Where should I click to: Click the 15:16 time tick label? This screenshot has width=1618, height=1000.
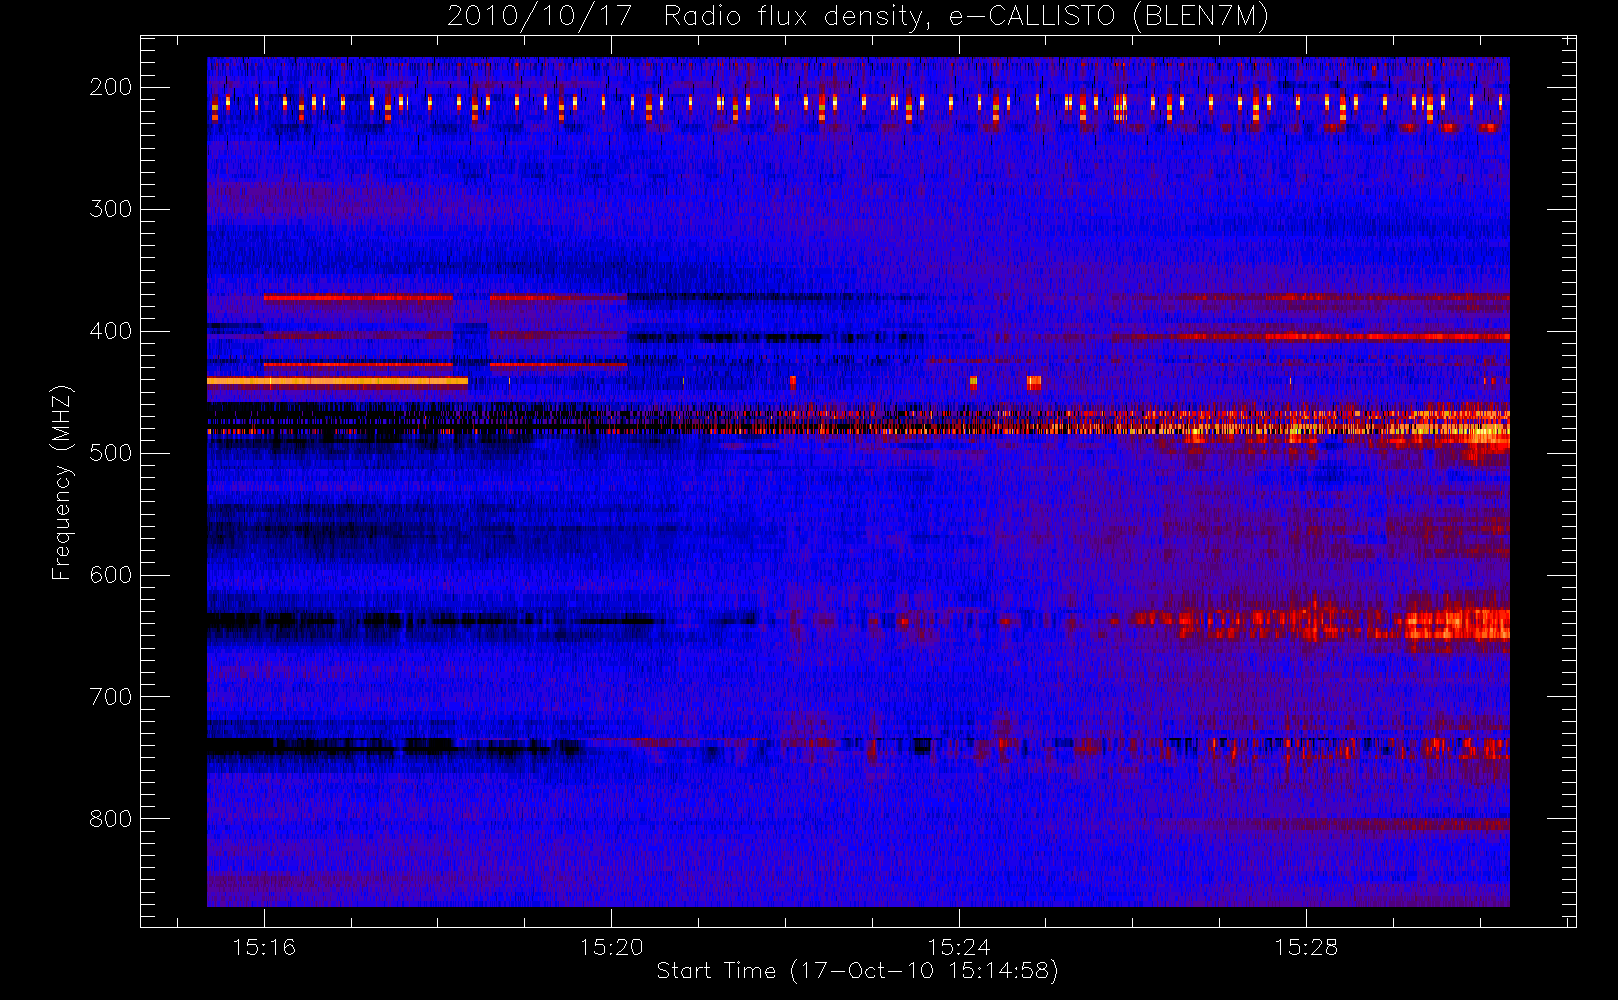coord(264,947)
